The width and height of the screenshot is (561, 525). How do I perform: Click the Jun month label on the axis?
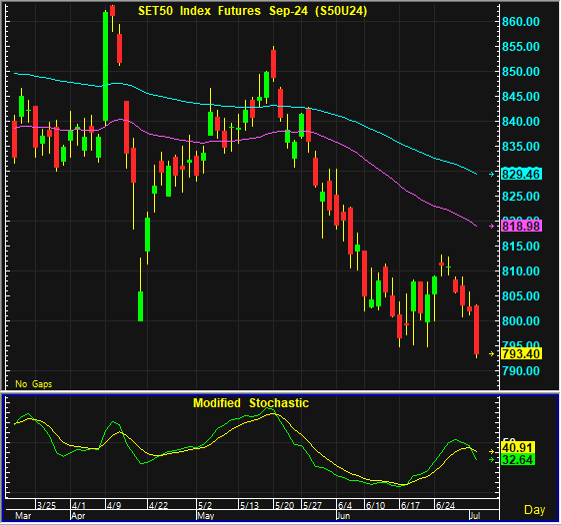(343, 516)
